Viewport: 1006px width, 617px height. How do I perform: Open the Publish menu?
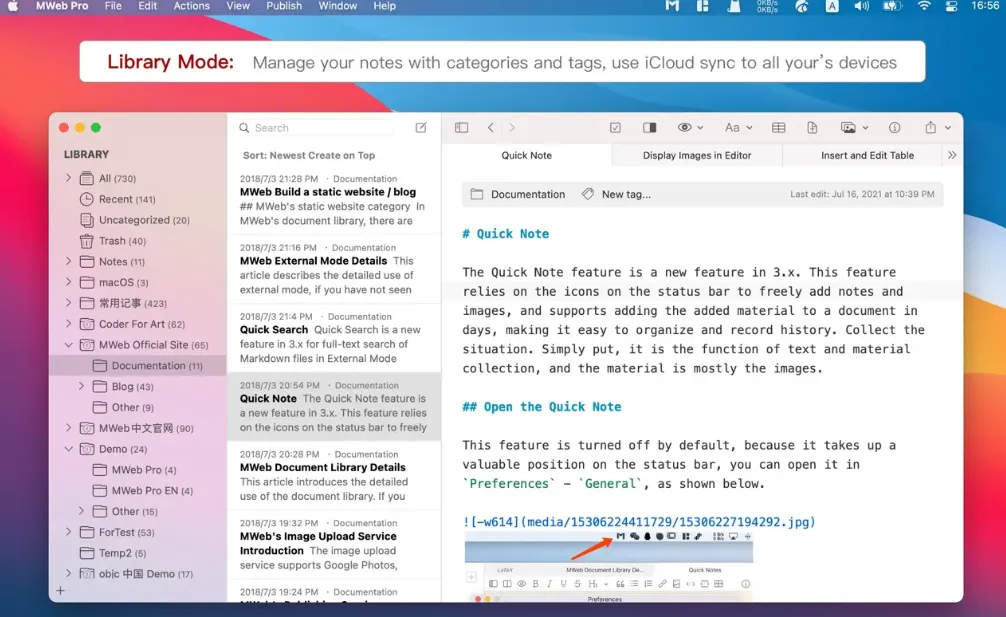pos(284,6)
